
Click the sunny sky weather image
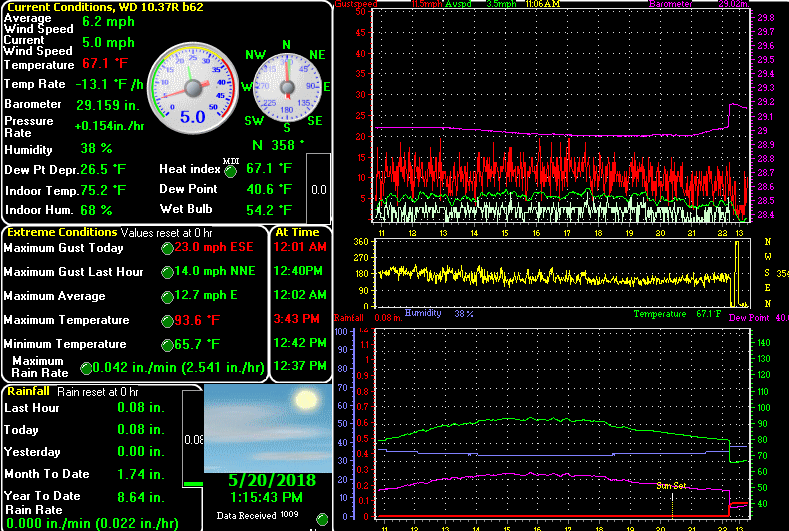pyautogui.click(x=268, y=428)
